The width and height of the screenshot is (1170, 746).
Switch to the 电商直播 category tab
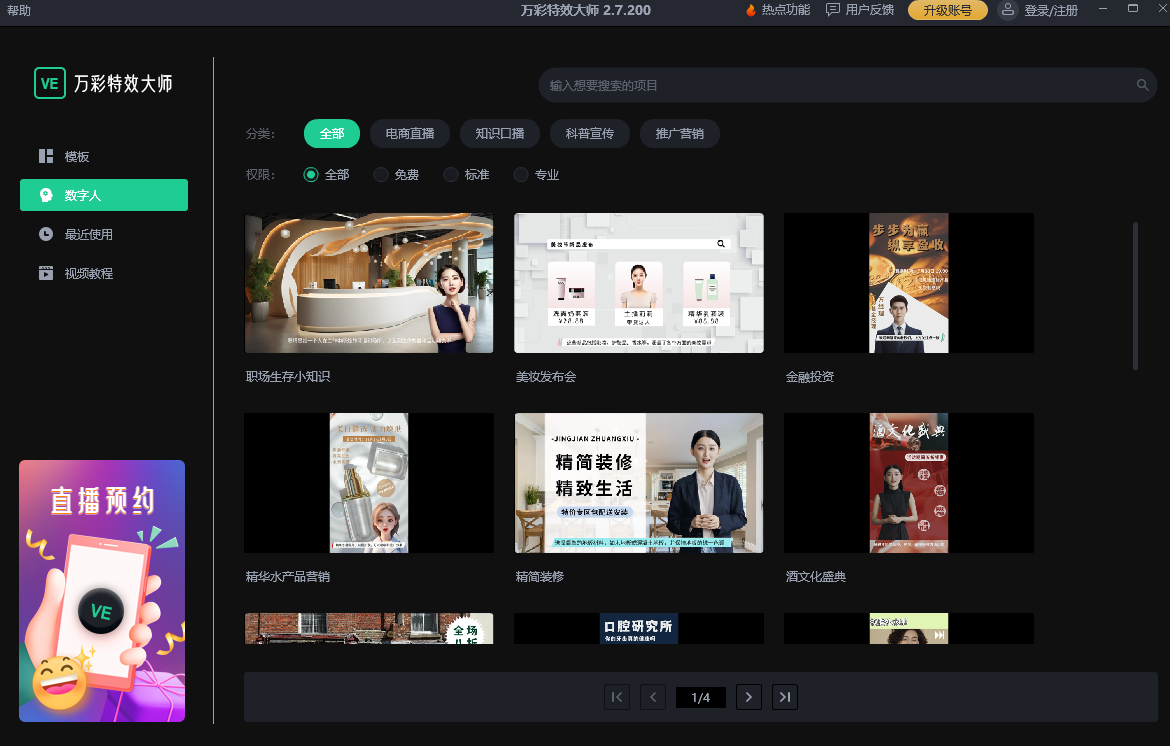(409, 133)
